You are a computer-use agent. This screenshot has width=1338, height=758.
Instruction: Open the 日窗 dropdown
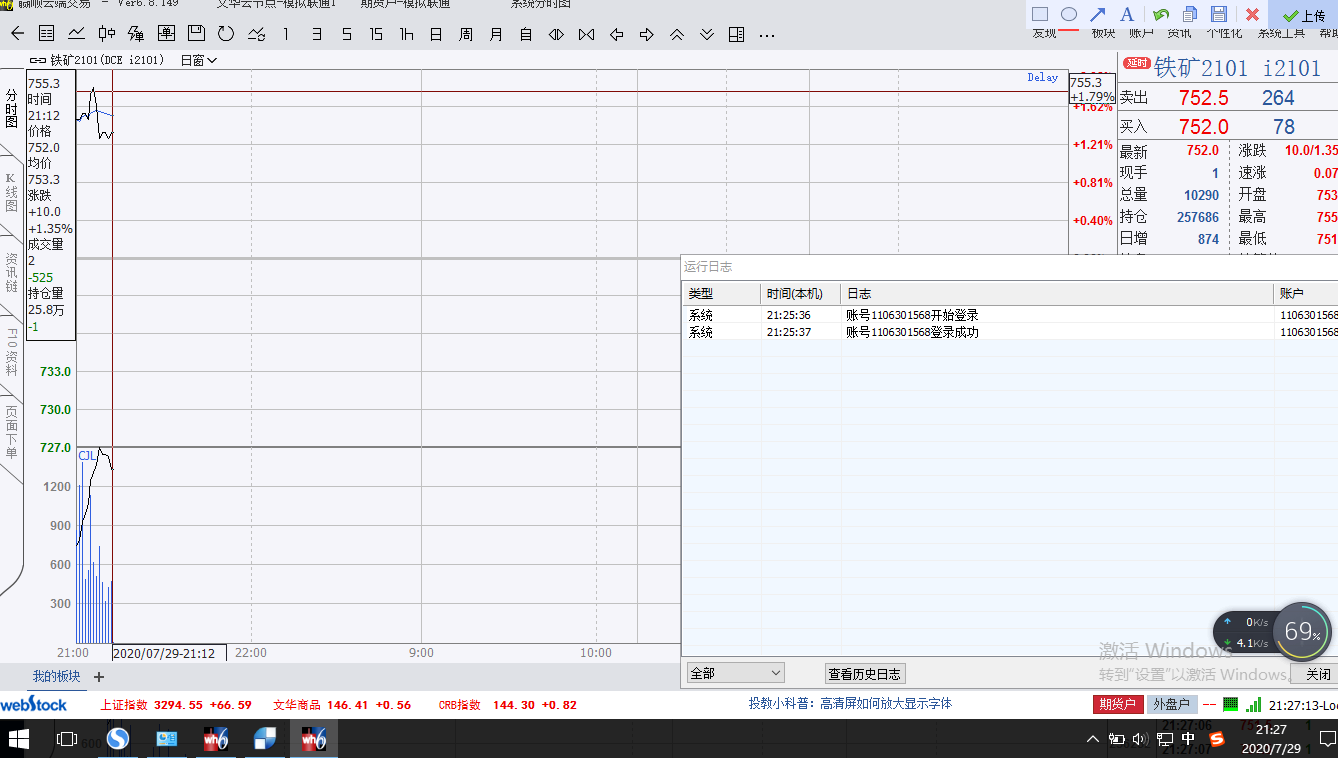(198, 60)
